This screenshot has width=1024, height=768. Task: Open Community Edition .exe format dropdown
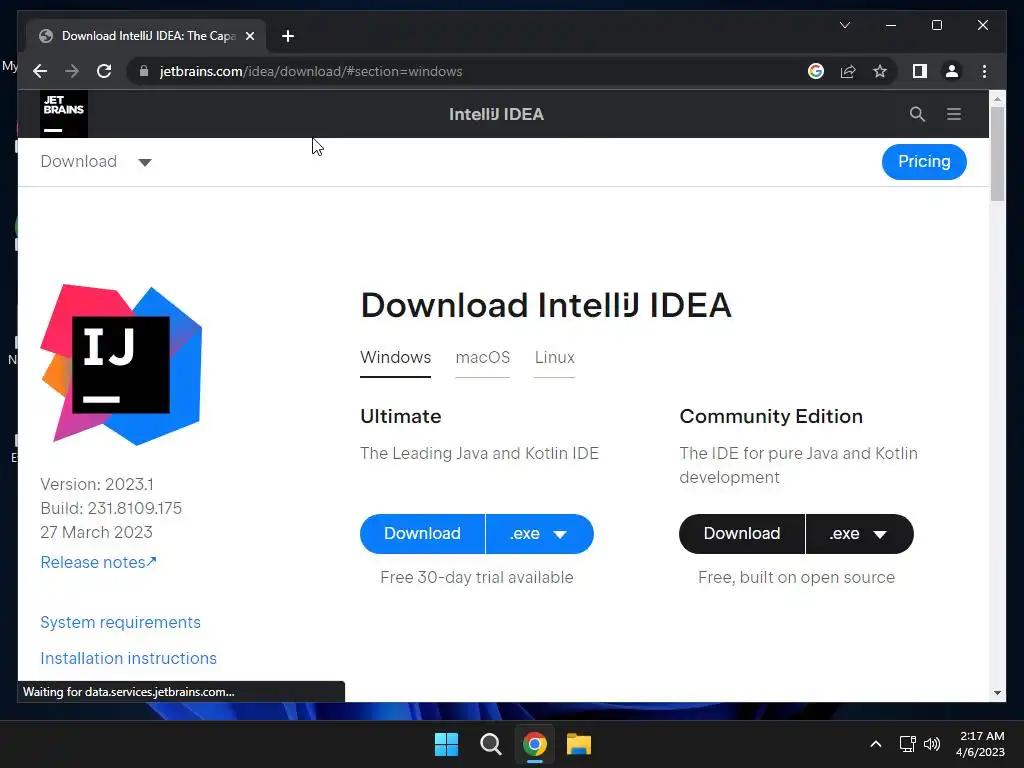[x=859, y=534]
